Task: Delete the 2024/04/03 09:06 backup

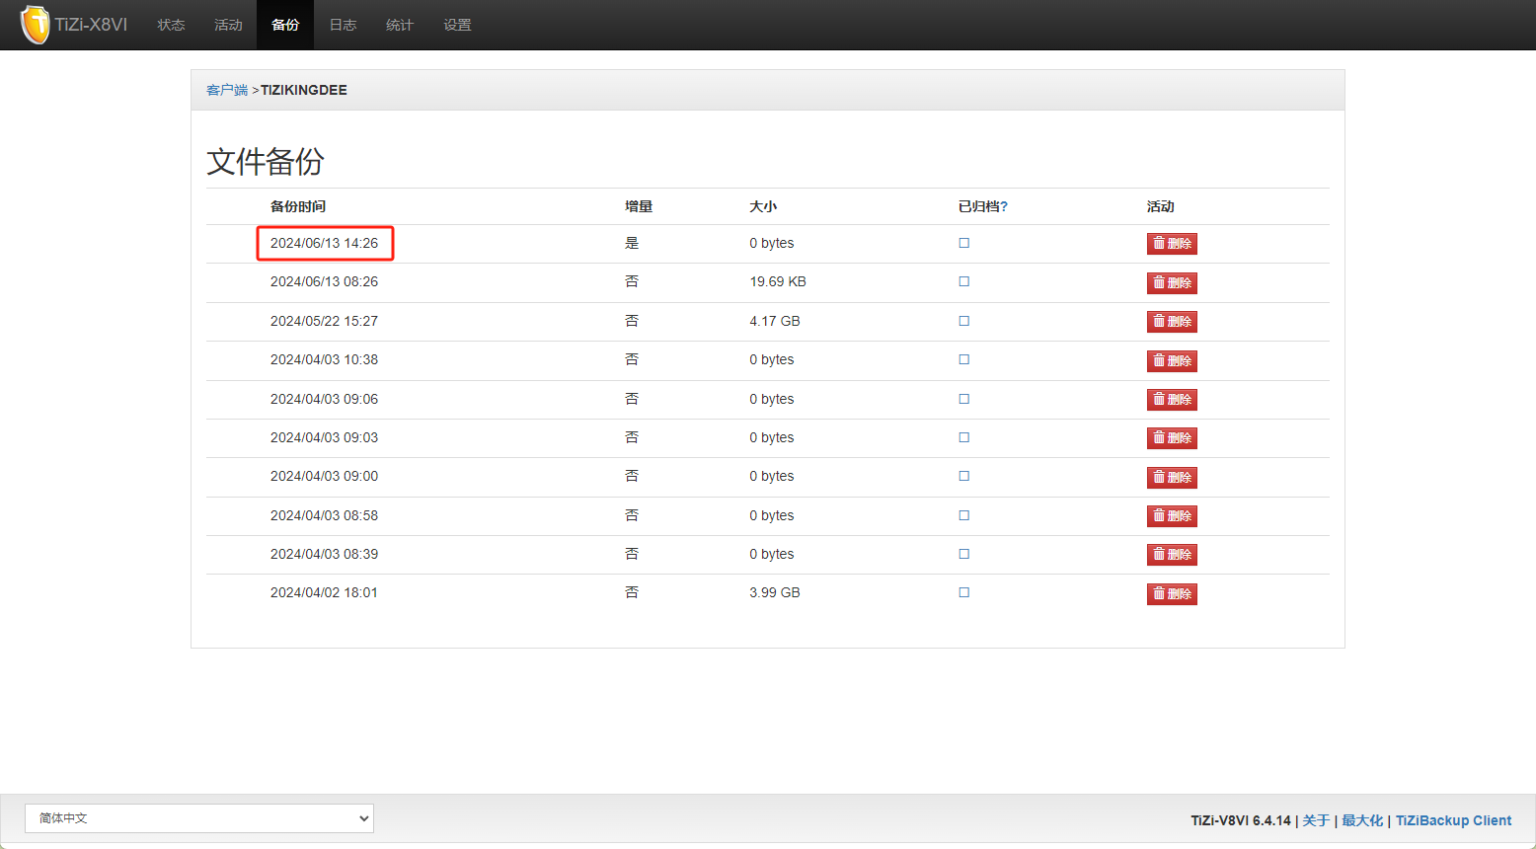Action: pos(1171,400)
